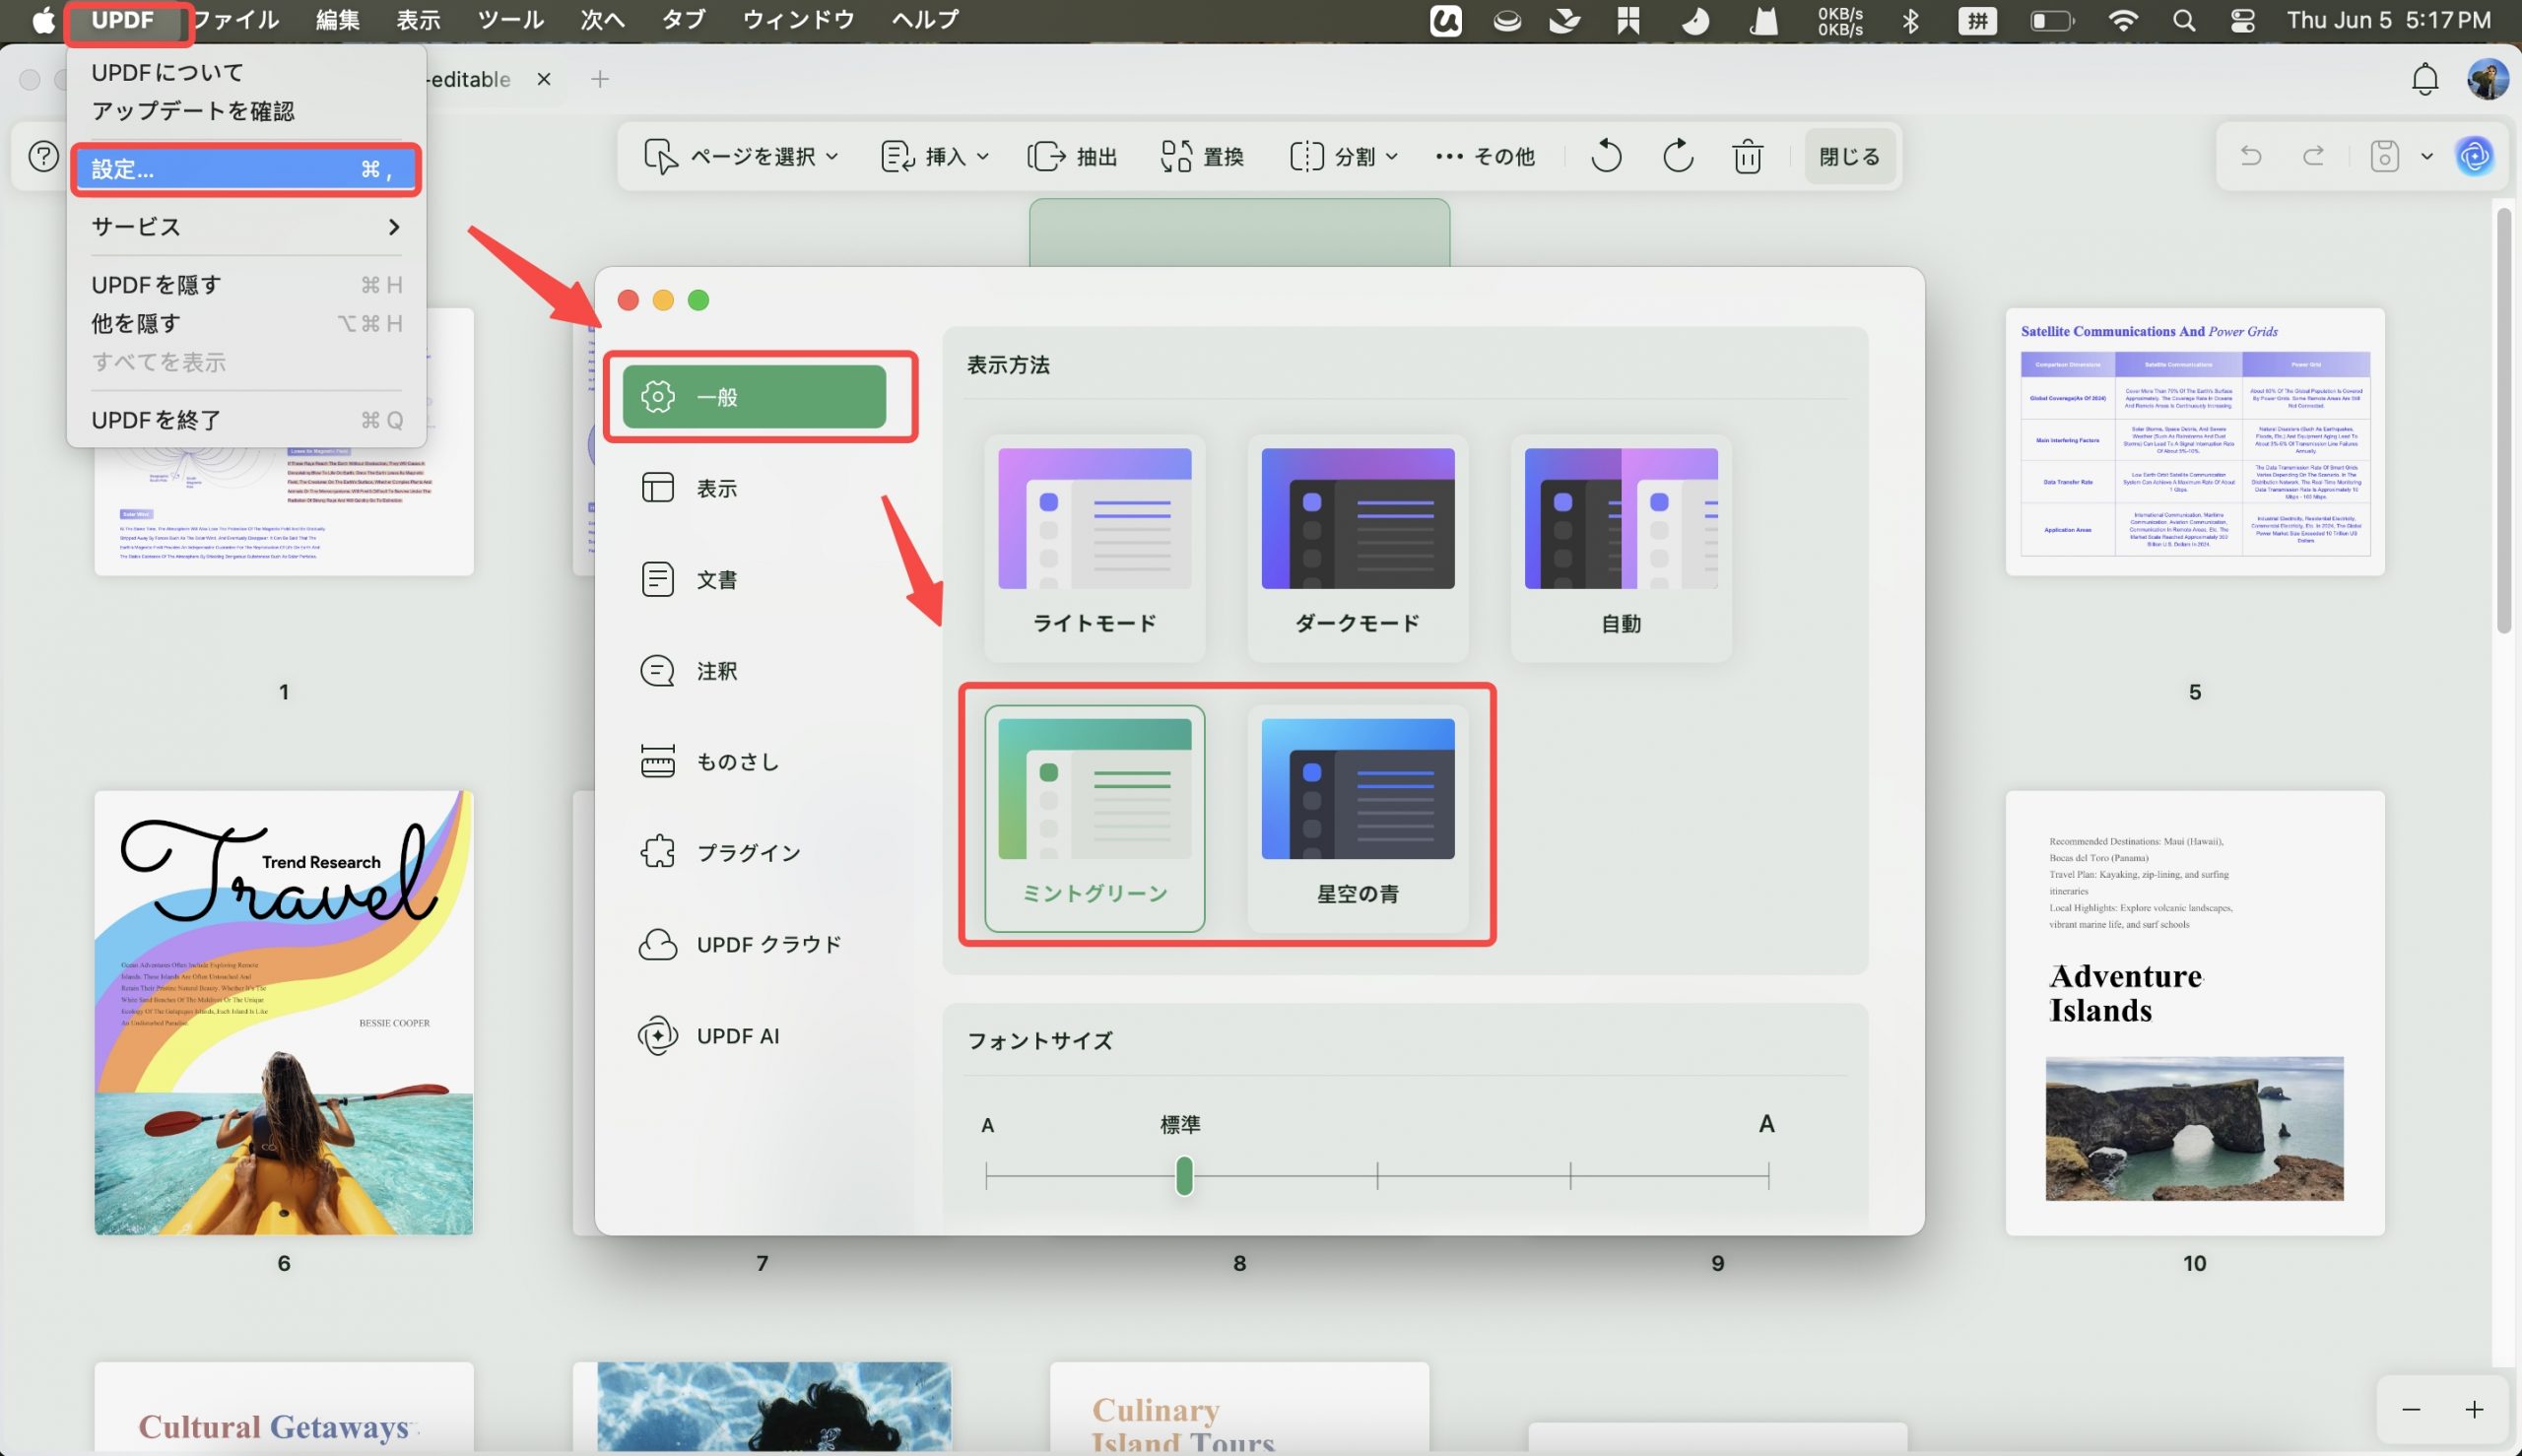Image resolution: width=2522 pixels, height=1456 pixels.
Task: Open the ヘルプ menu
Action: [925, 20]
